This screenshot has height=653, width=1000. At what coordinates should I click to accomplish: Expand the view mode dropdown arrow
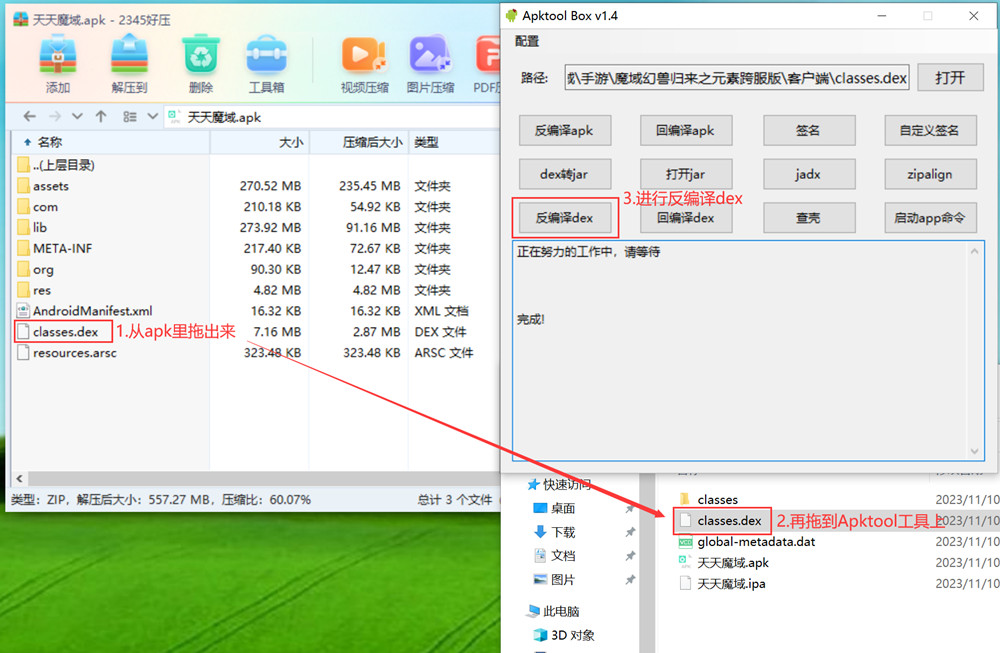[x=152, y=117]
